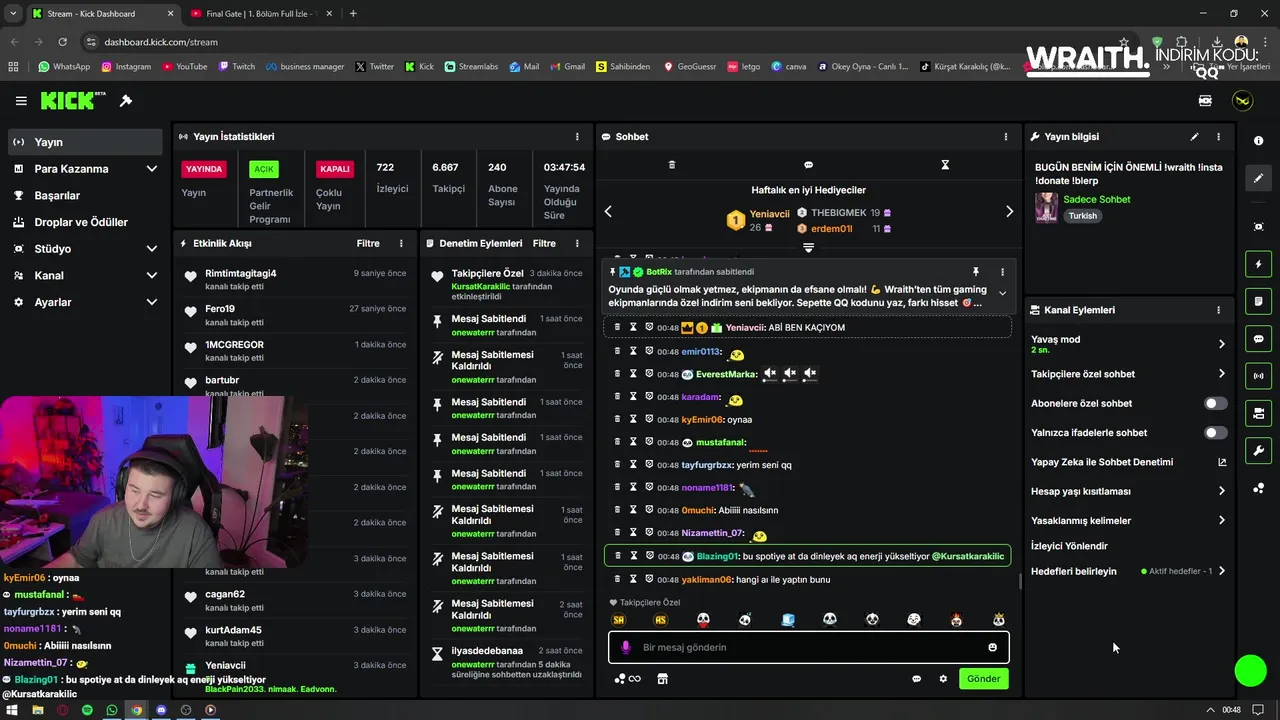This screenshot has height=720, width=1280.
Task: Open the hamburger menu beside the Kick logo
Action: tap(21, 101)
